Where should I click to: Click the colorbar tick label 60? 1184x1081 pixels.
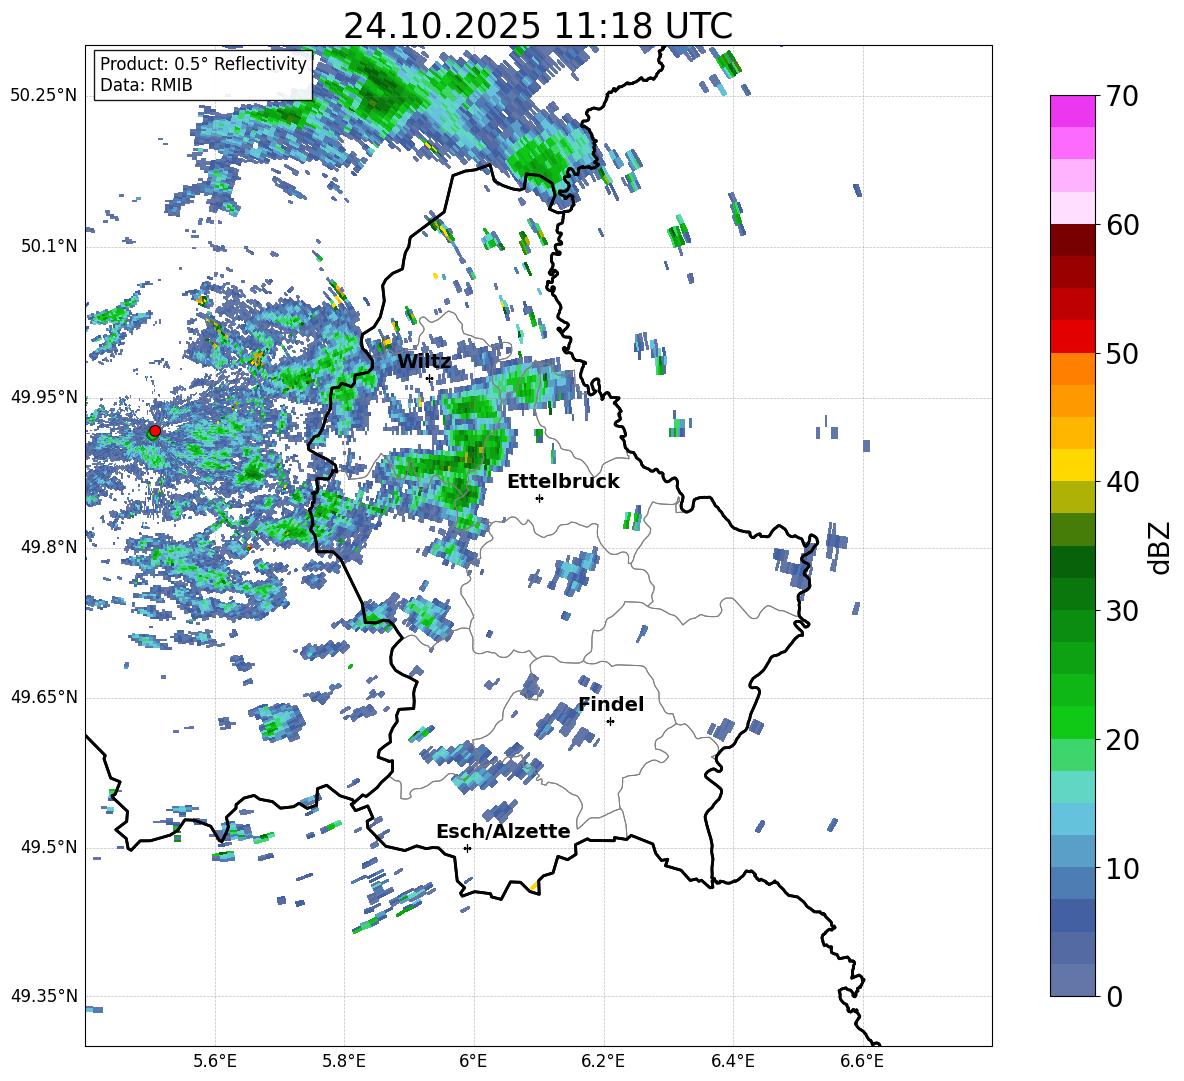click(1122, 225)
